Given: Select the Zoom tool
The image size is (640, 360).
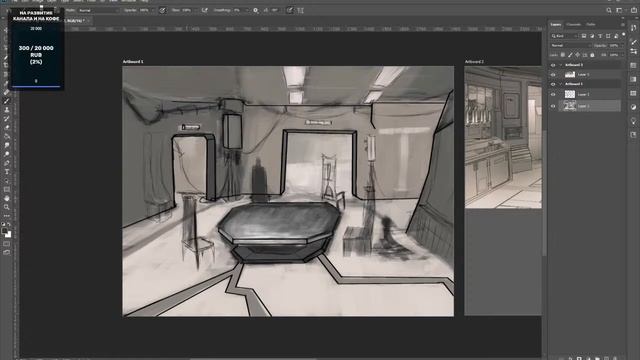Looking at the screenshot, I should coord(7,207).
